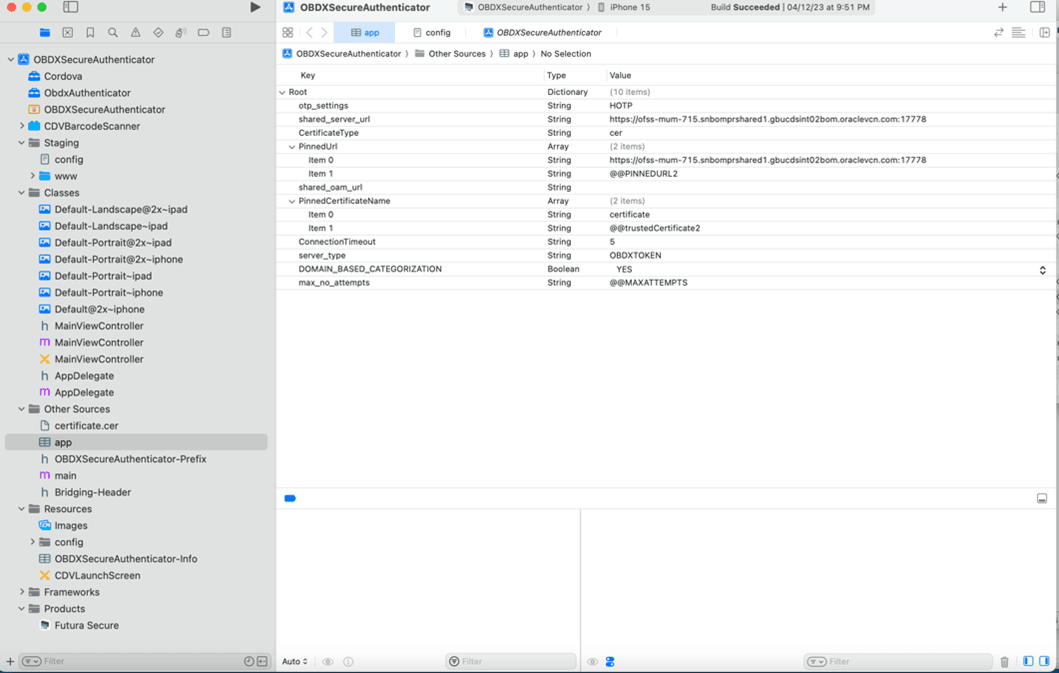The width and height of the screenshot is (1059, 673).
Task: Switch to the config editor tab
Action: coord(432,32)
